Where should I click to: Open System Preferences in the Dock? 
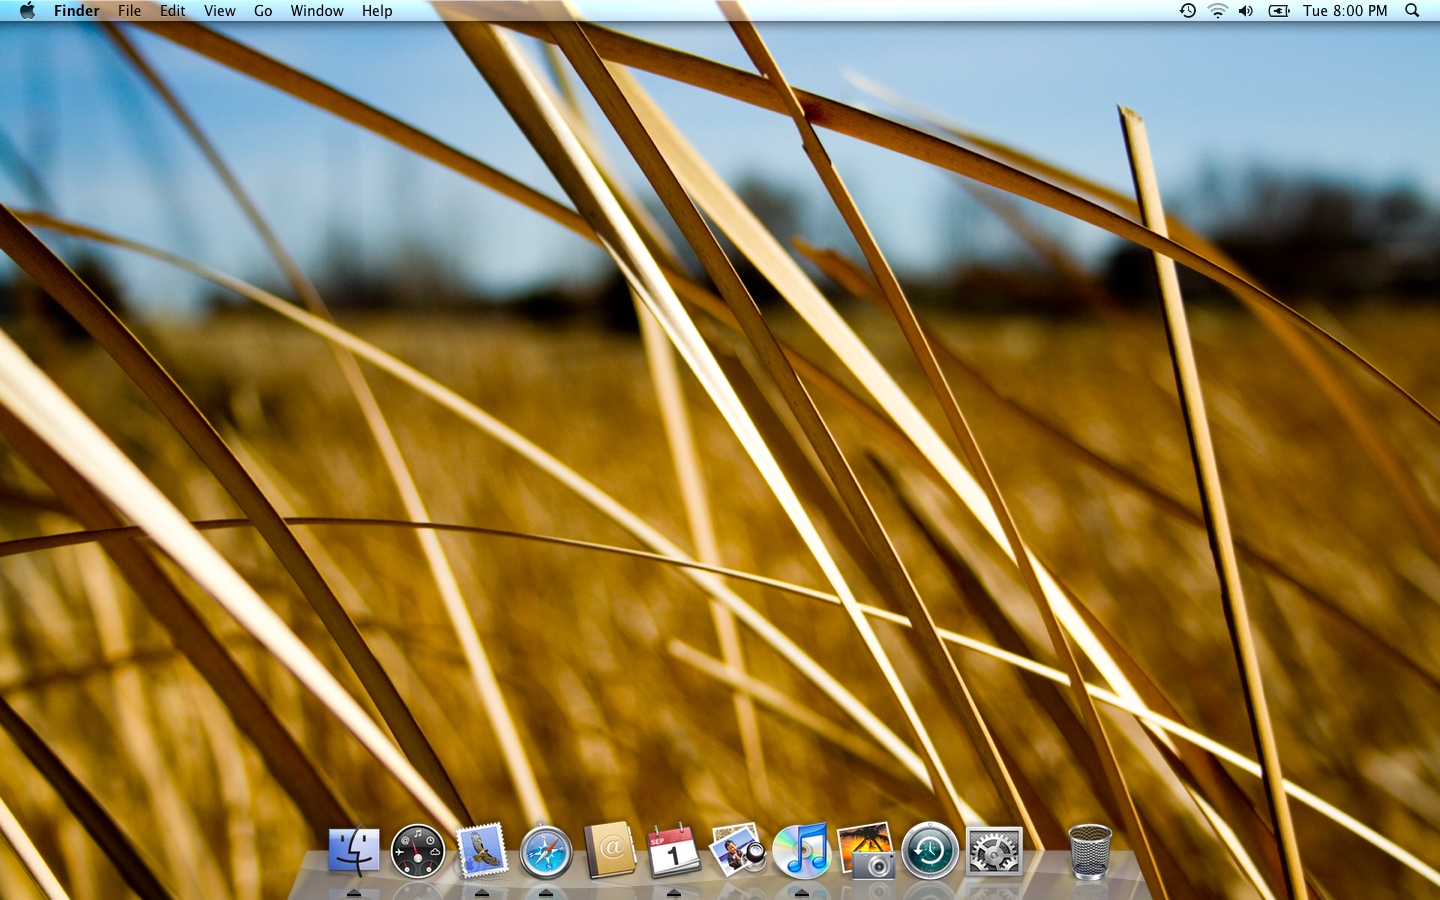993,852
